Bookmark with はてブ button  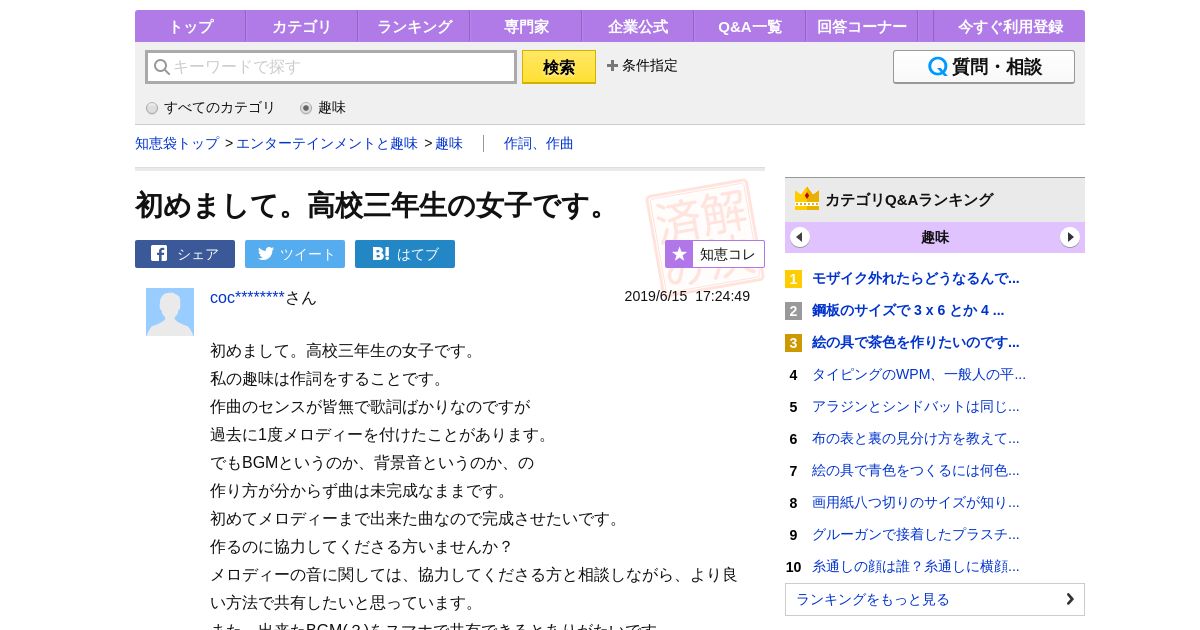coord(405,254)
